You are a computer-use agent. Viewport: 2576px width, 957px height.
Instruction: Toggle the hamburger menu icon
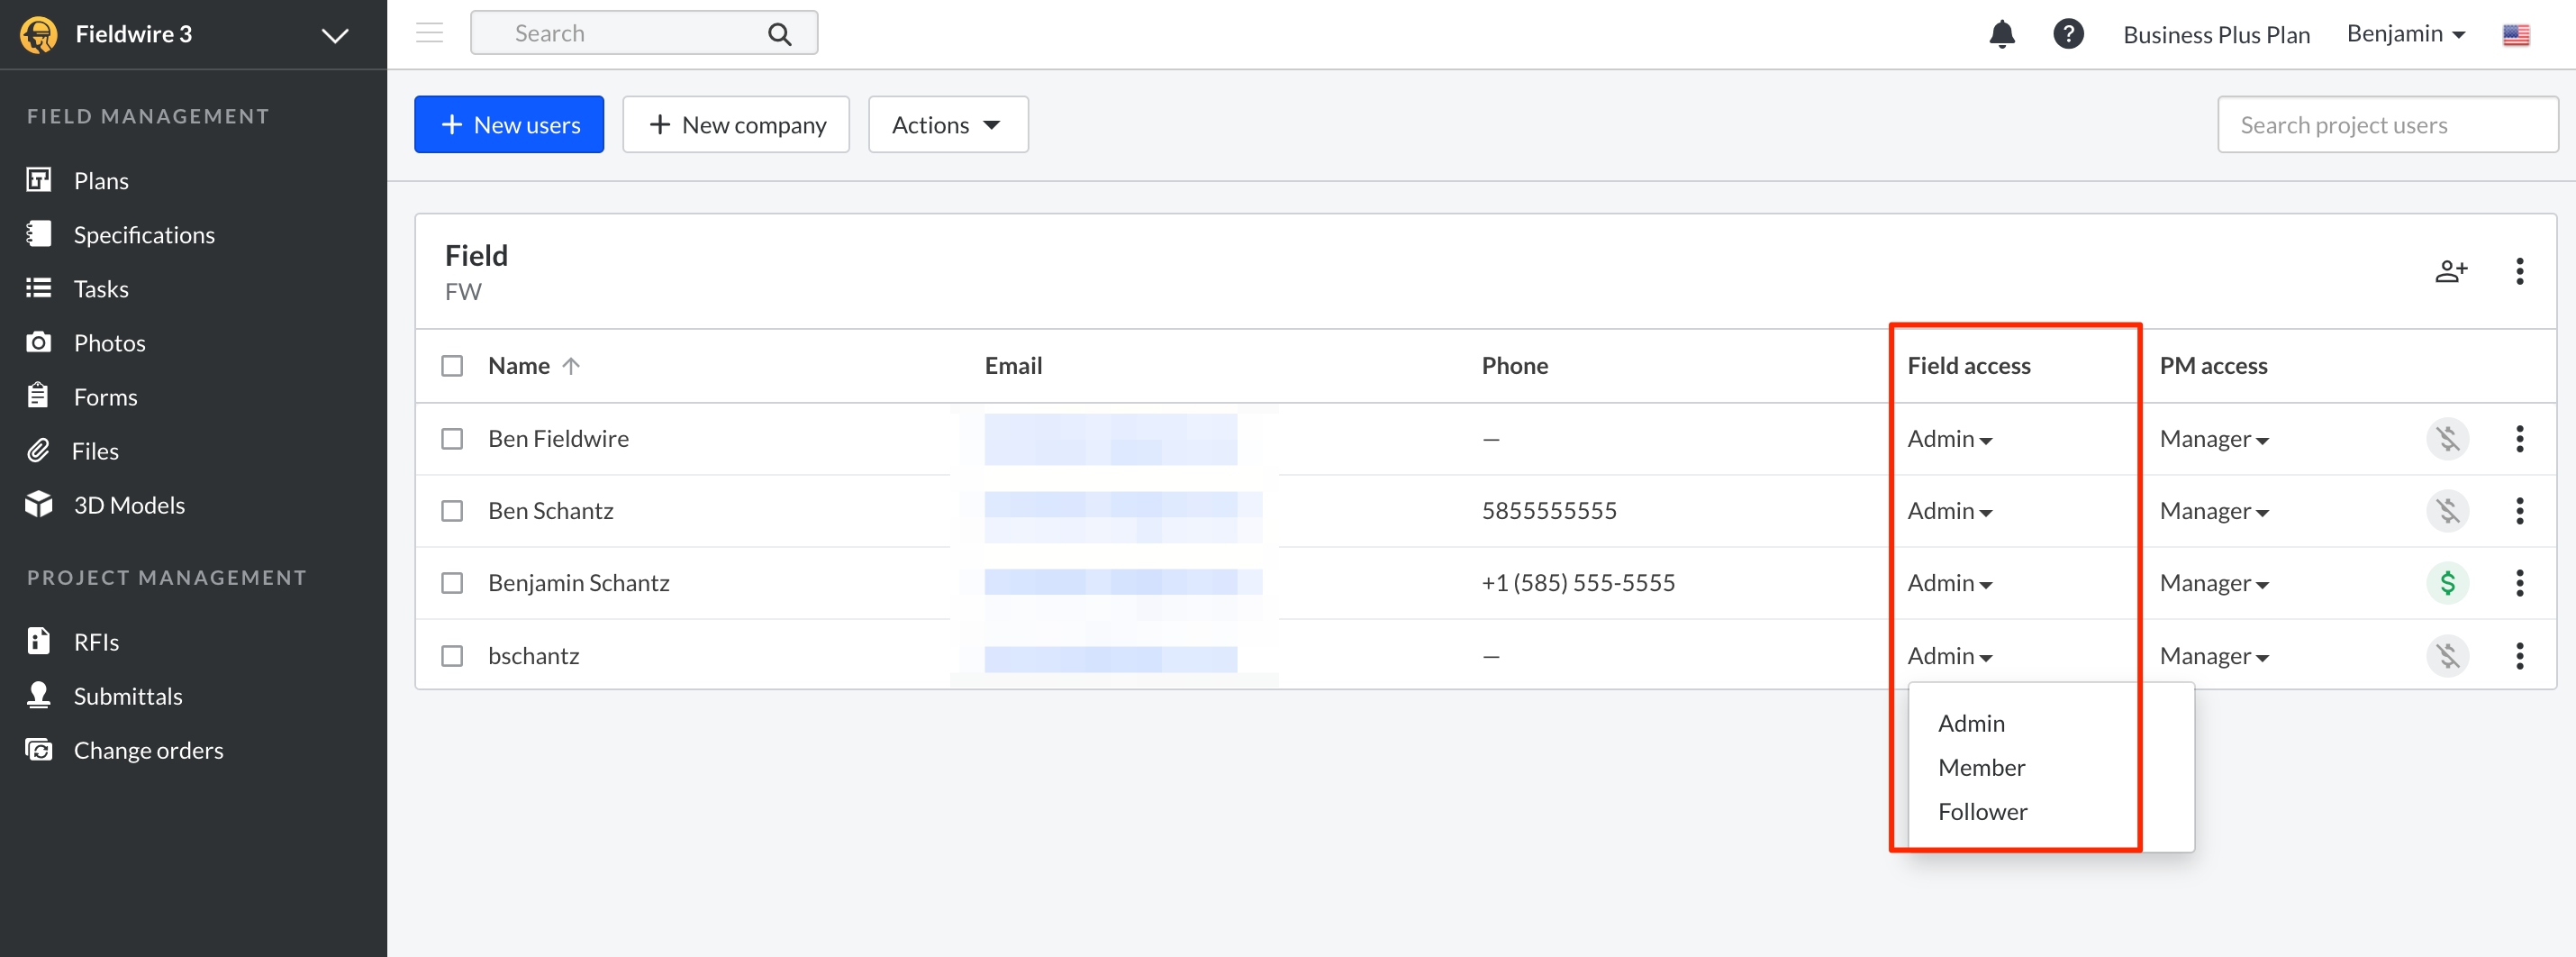pos(429,33)
